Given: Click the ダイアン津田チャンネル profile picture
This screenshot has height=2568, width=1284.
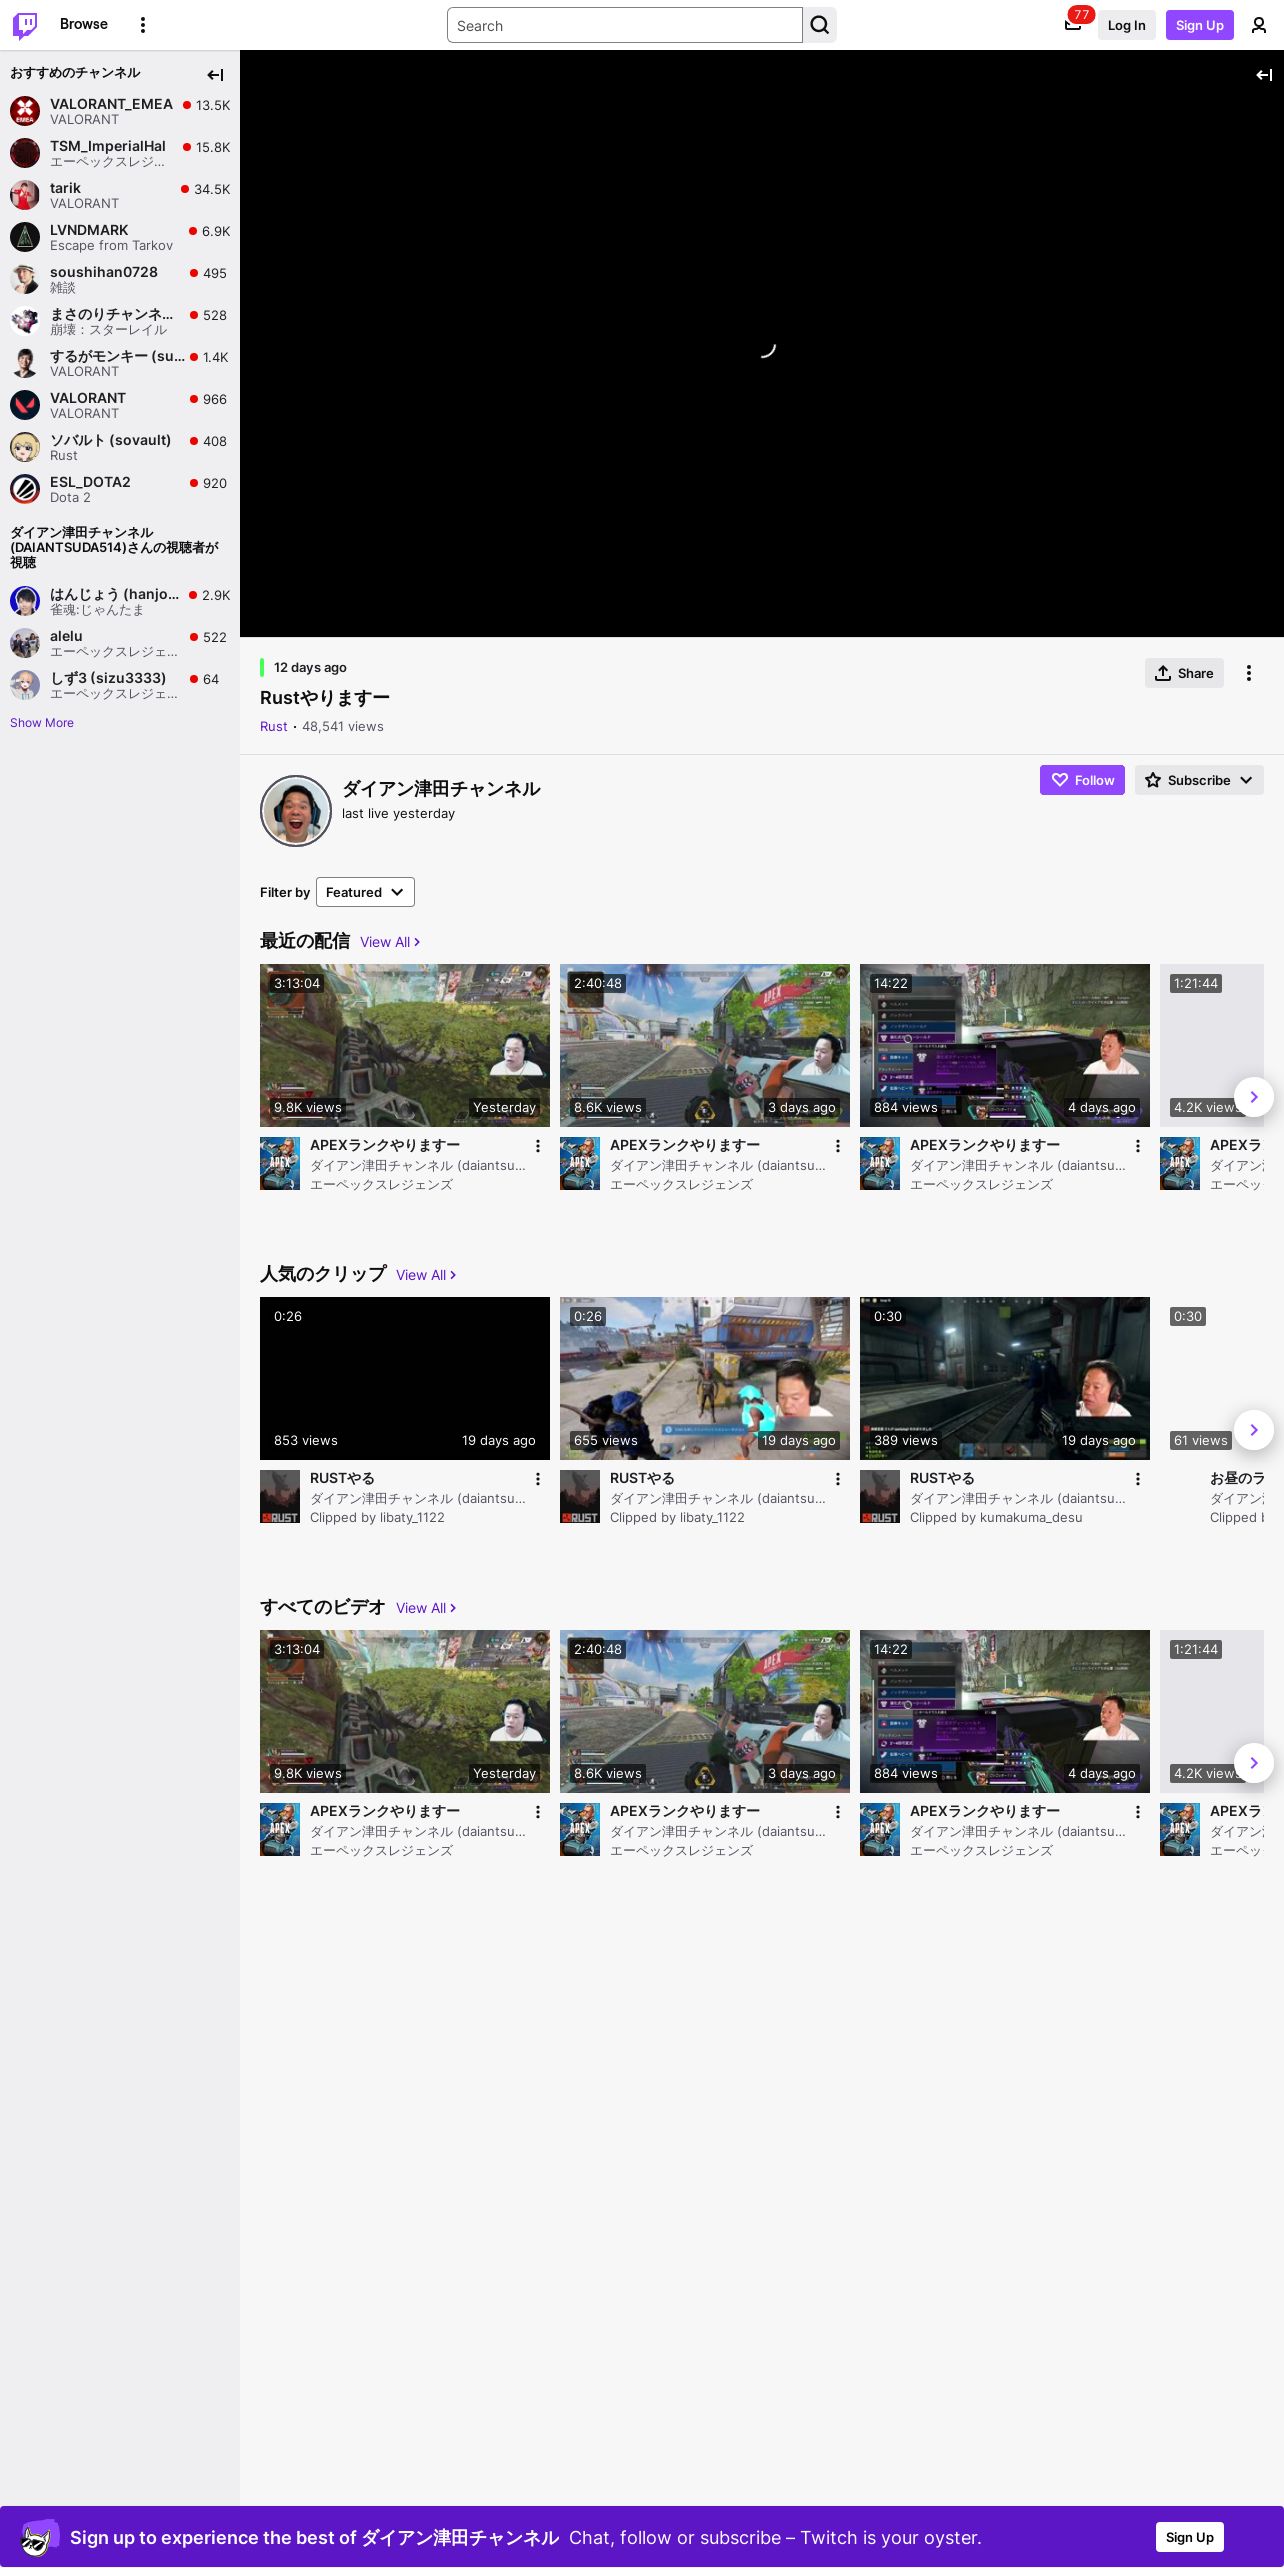Looking at the screenshot, I should click(296, 811).
